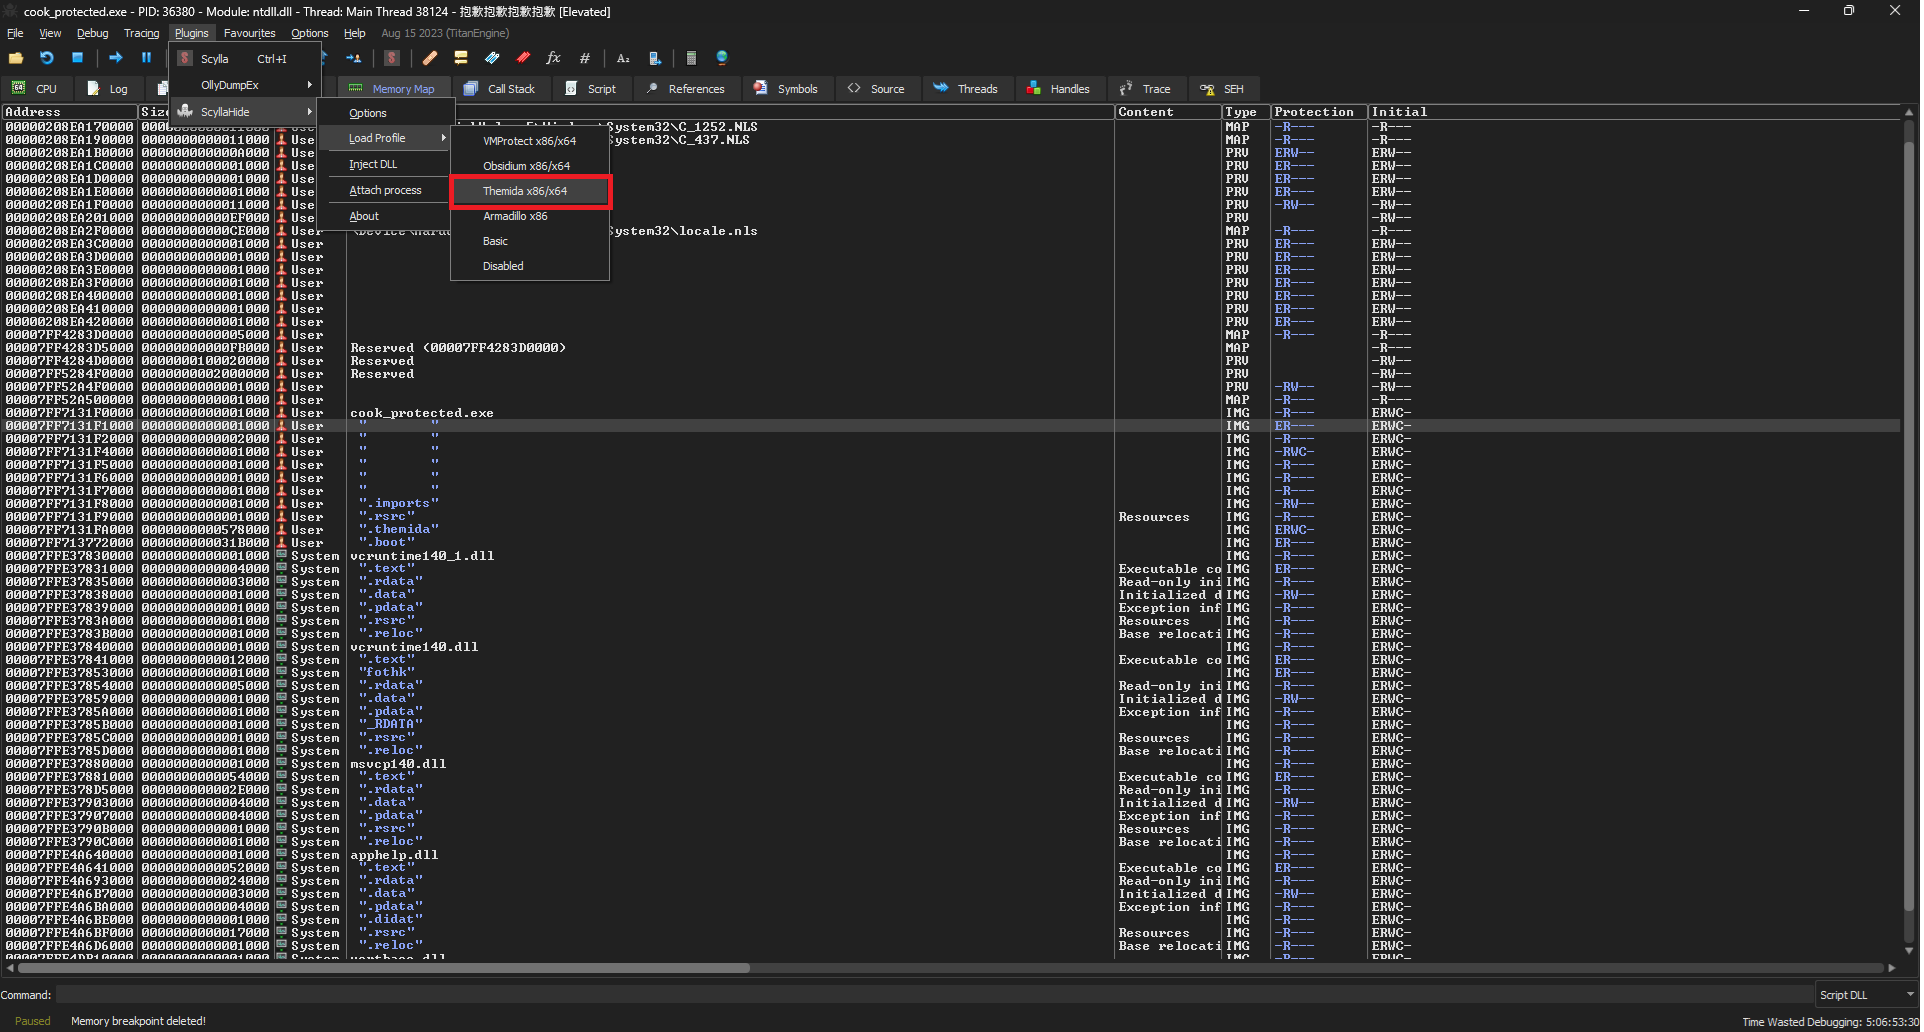The height and width of the screenshot is (1032, 1924).
Task: Open Labels with the blue tags icon
Action: 492,58
